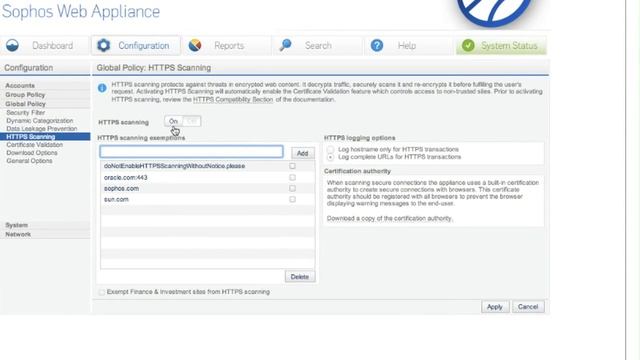Click the Apply button

click(495, 307)
